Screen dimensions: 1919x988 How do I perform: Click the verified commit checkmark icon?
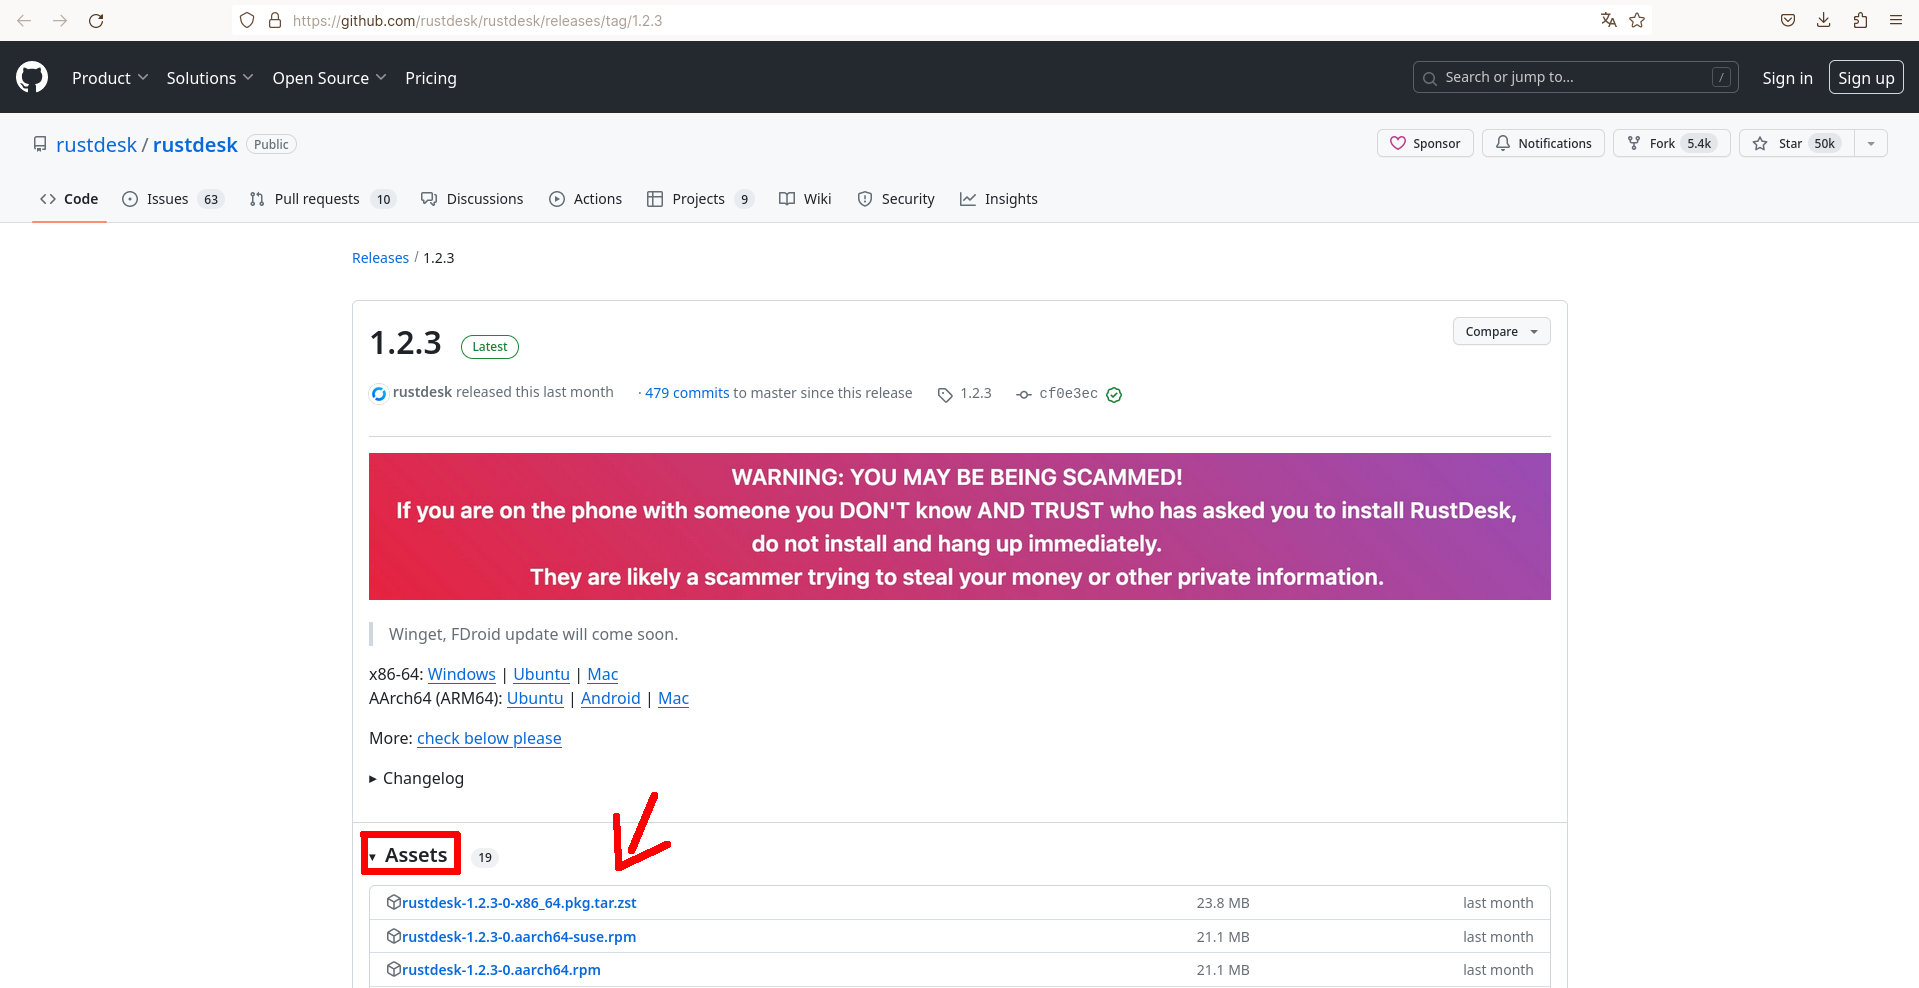tap(1114, 394)
